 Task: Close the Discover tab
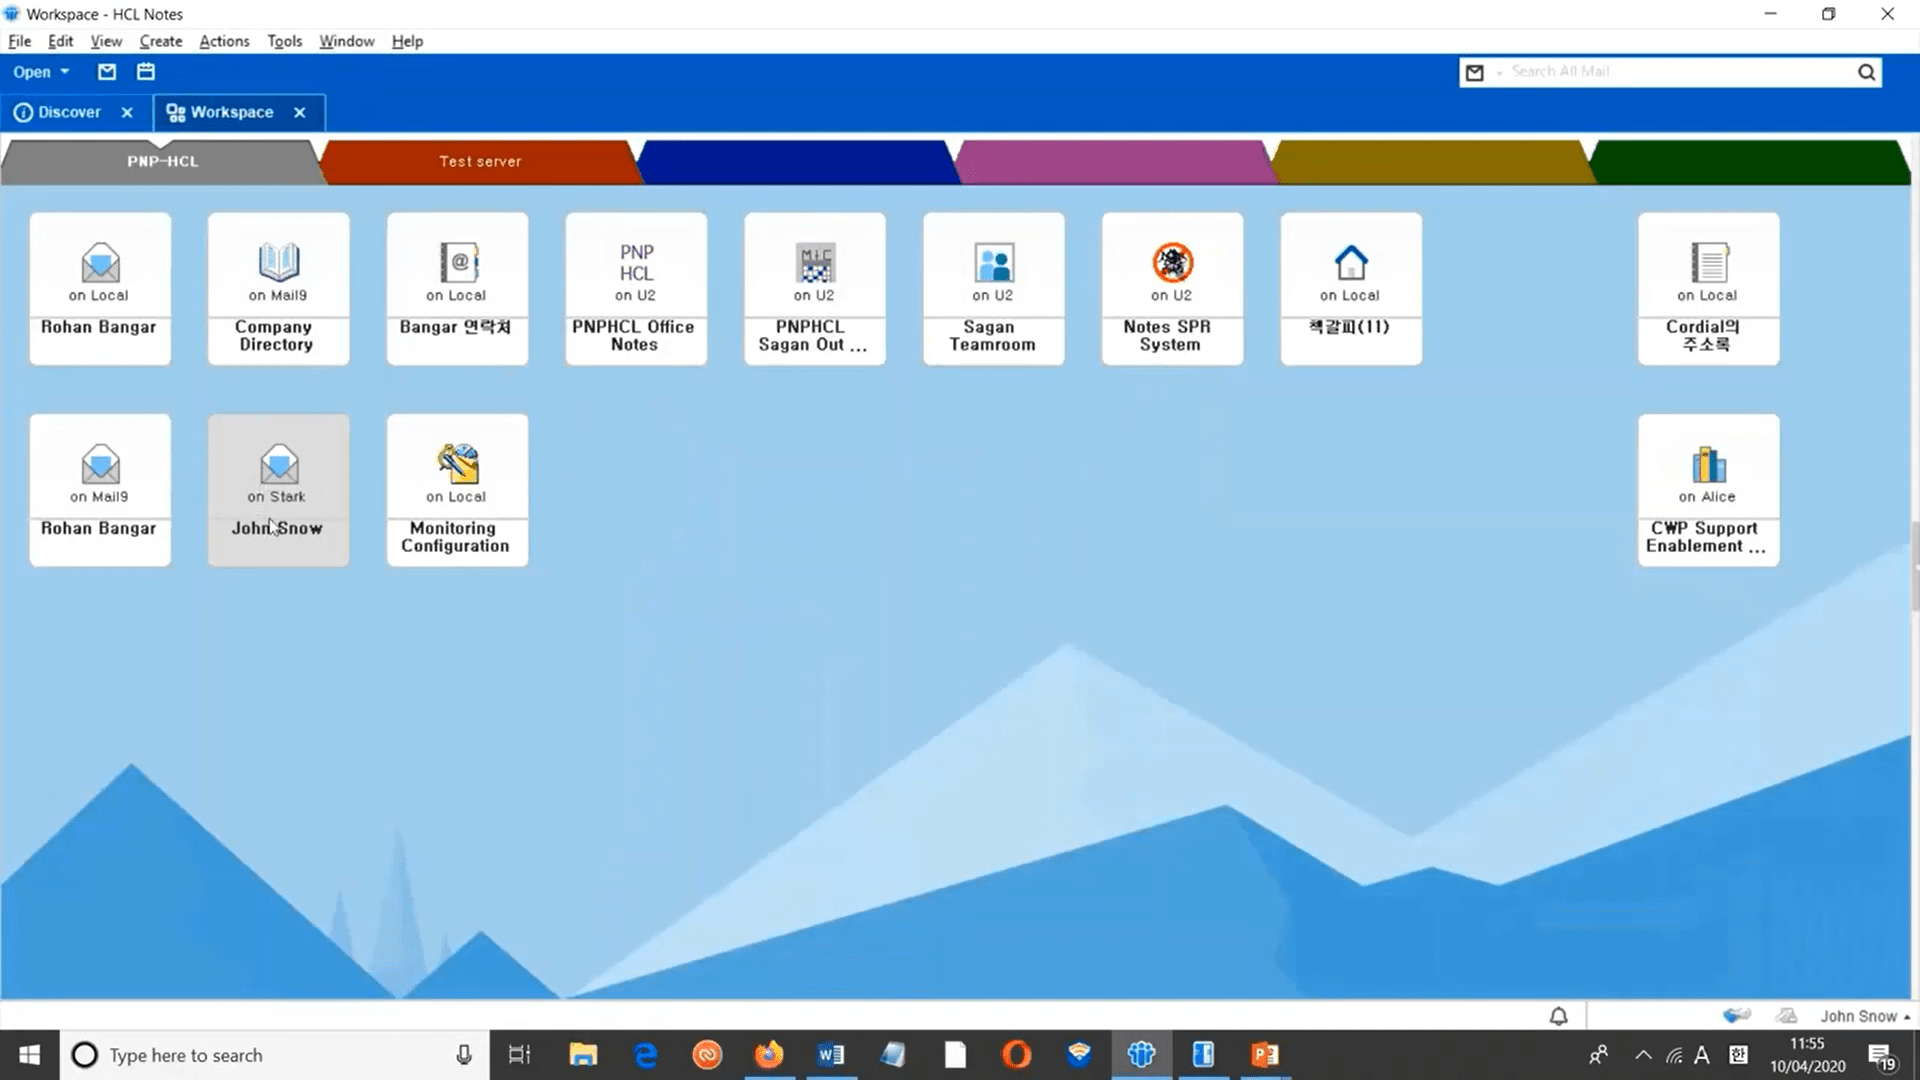[x=127, y=113]
